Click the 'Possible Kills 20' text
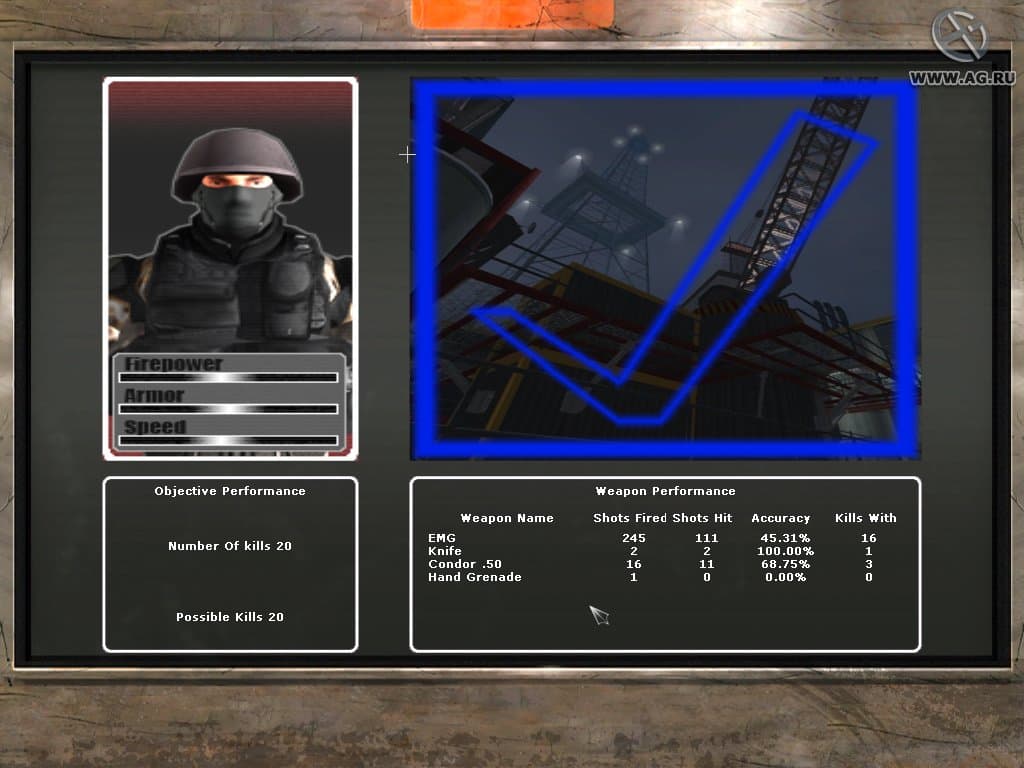Viewport: 1024px width, 768px height. [x=230, y=617]
